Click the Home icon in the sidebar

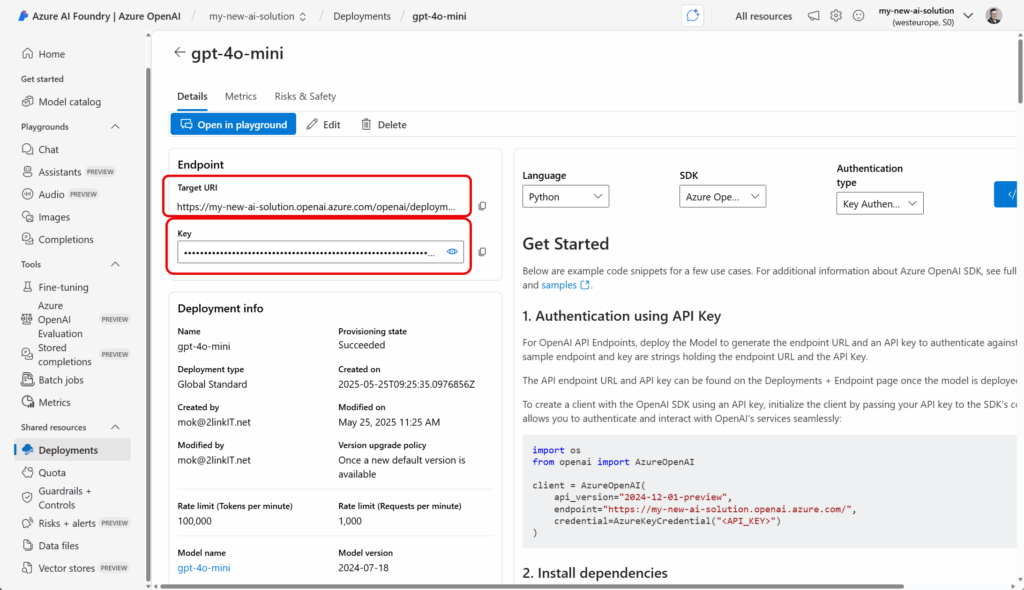tap(27, 54)
